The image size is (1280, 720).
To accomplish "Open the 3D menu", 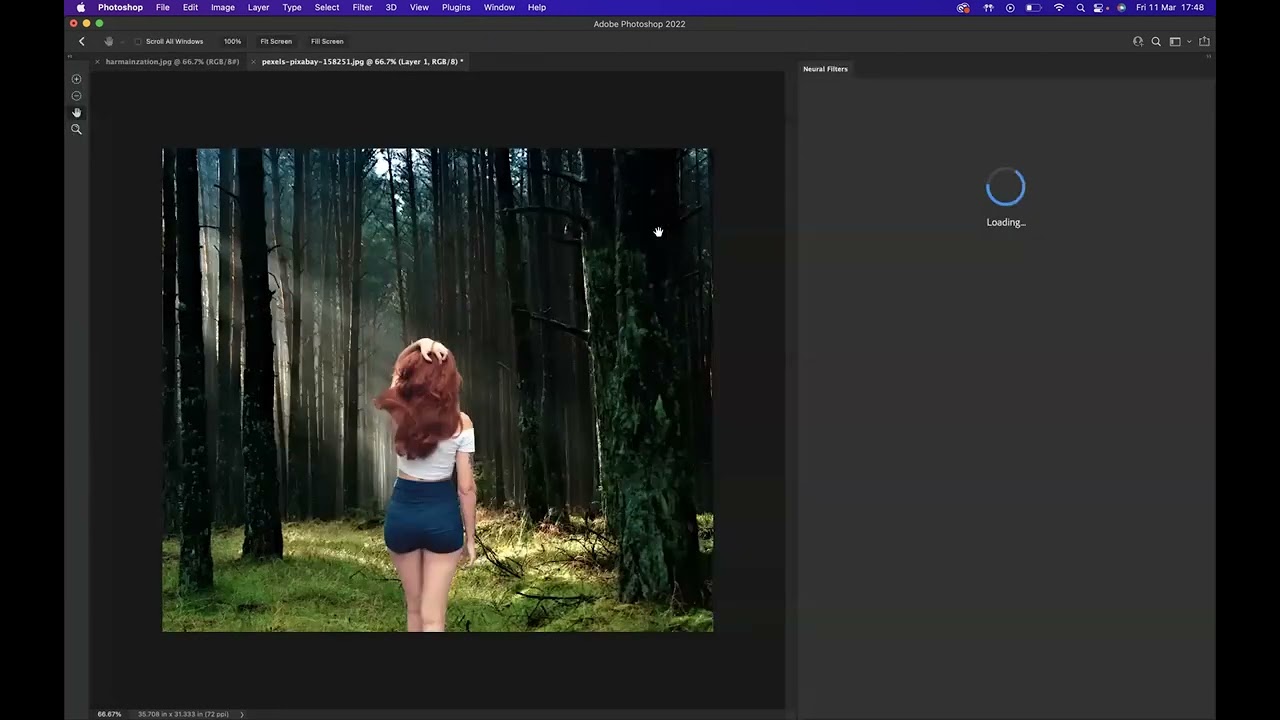I will 391,7.
